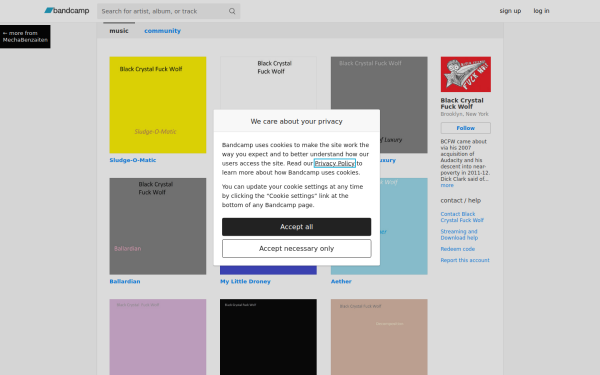Switch to the community tab

click(x=162, y=31)
